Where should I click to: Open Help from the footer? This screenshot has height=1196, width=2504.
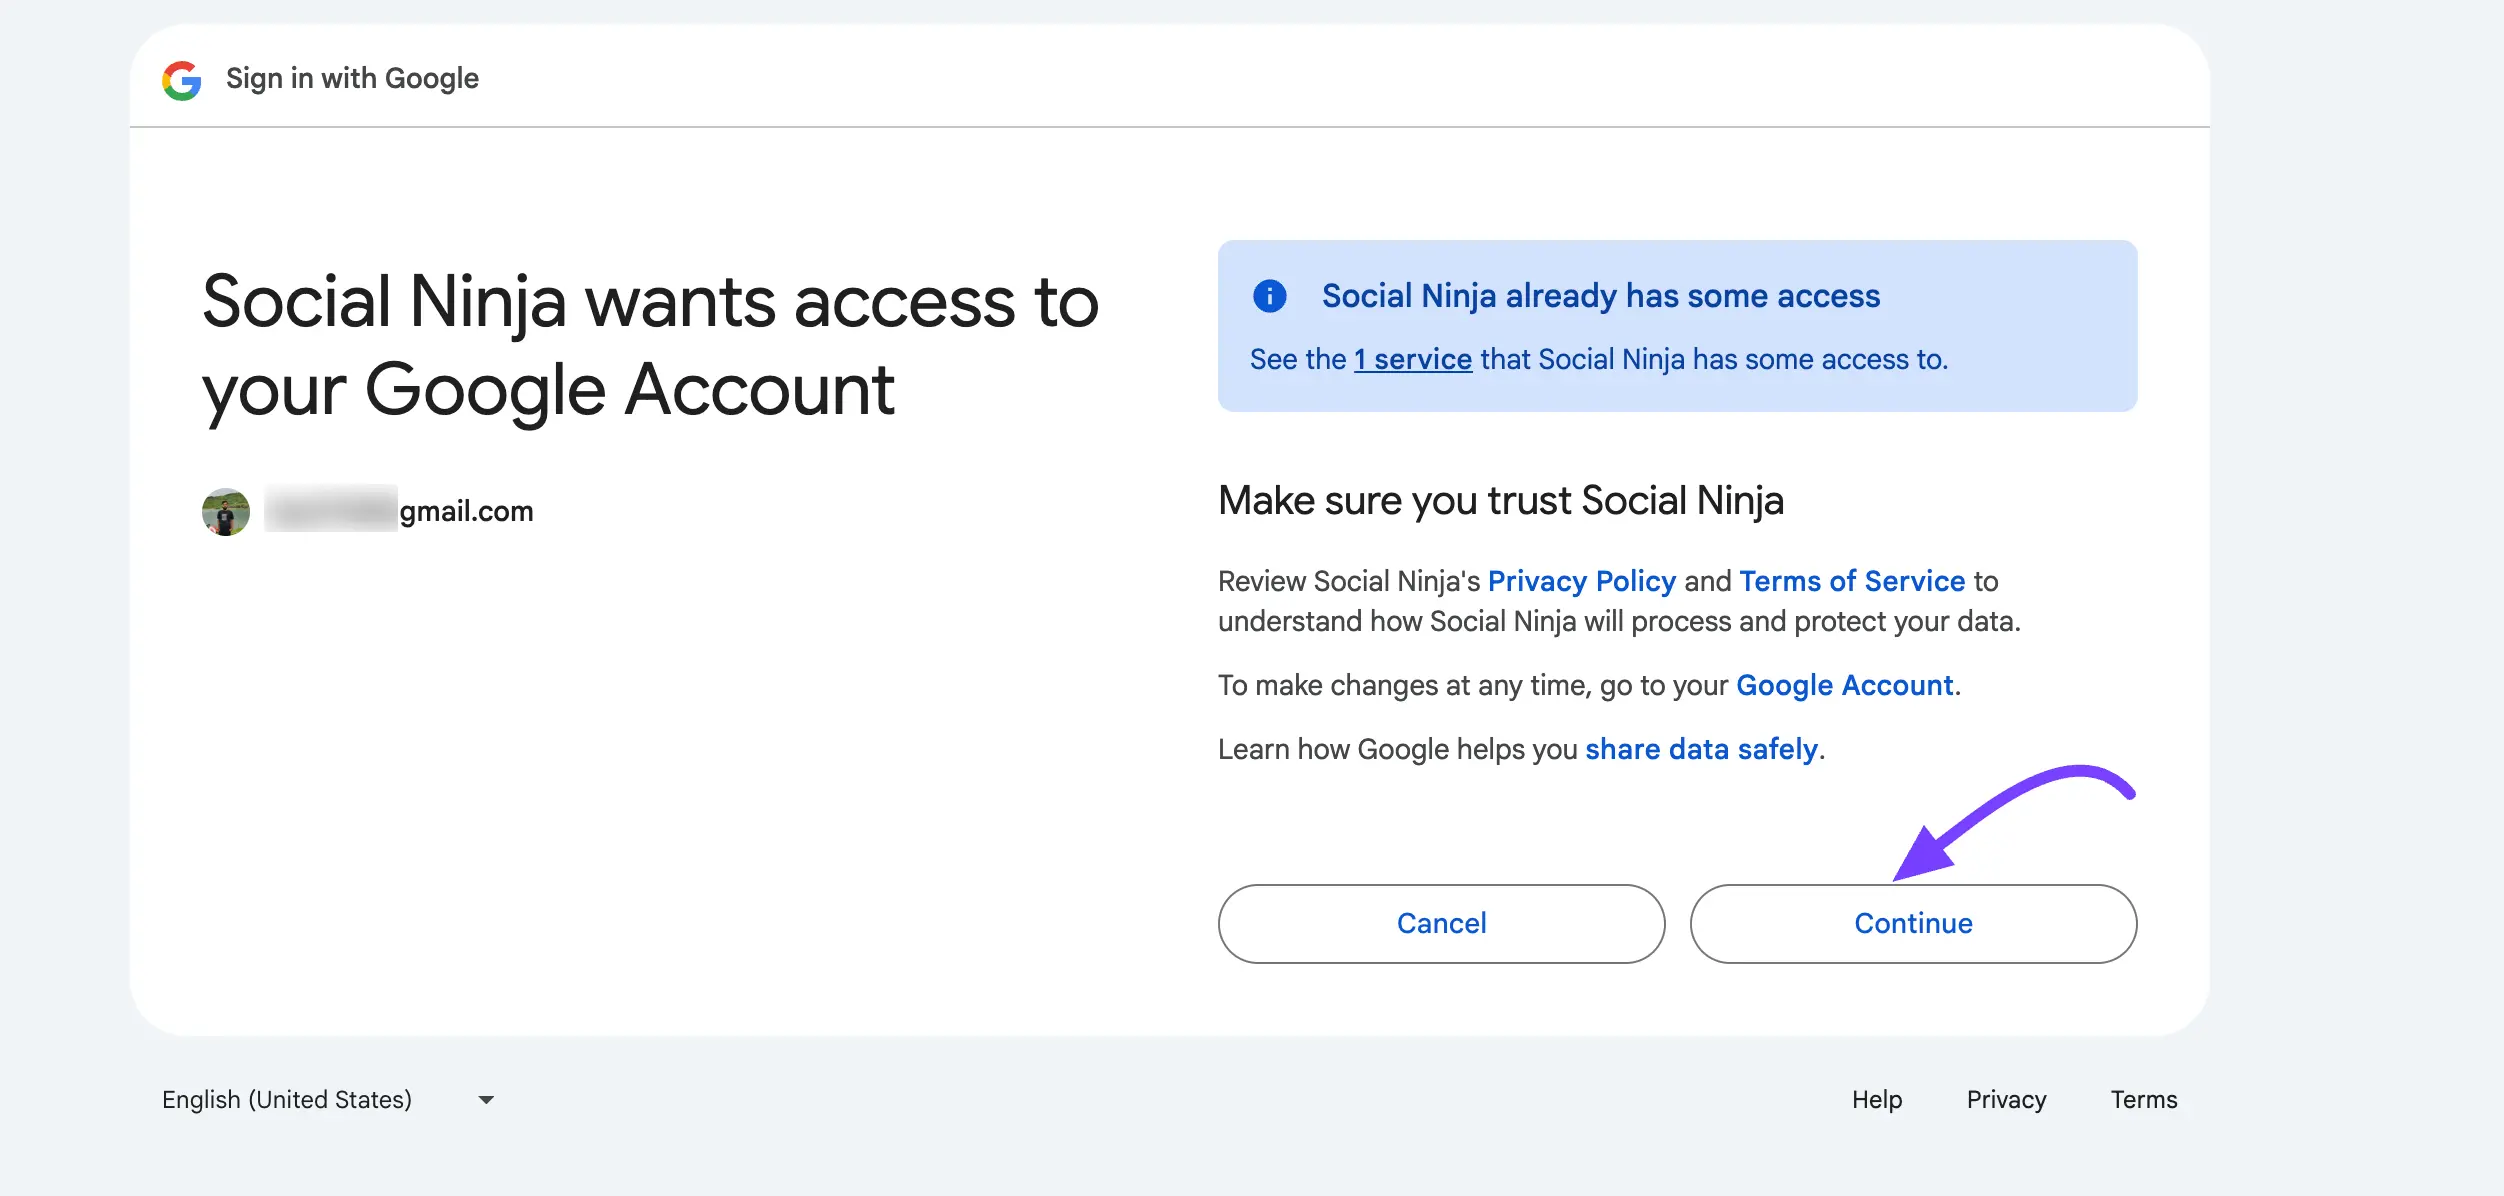pyautogui.click(x=1876, y=1099)
